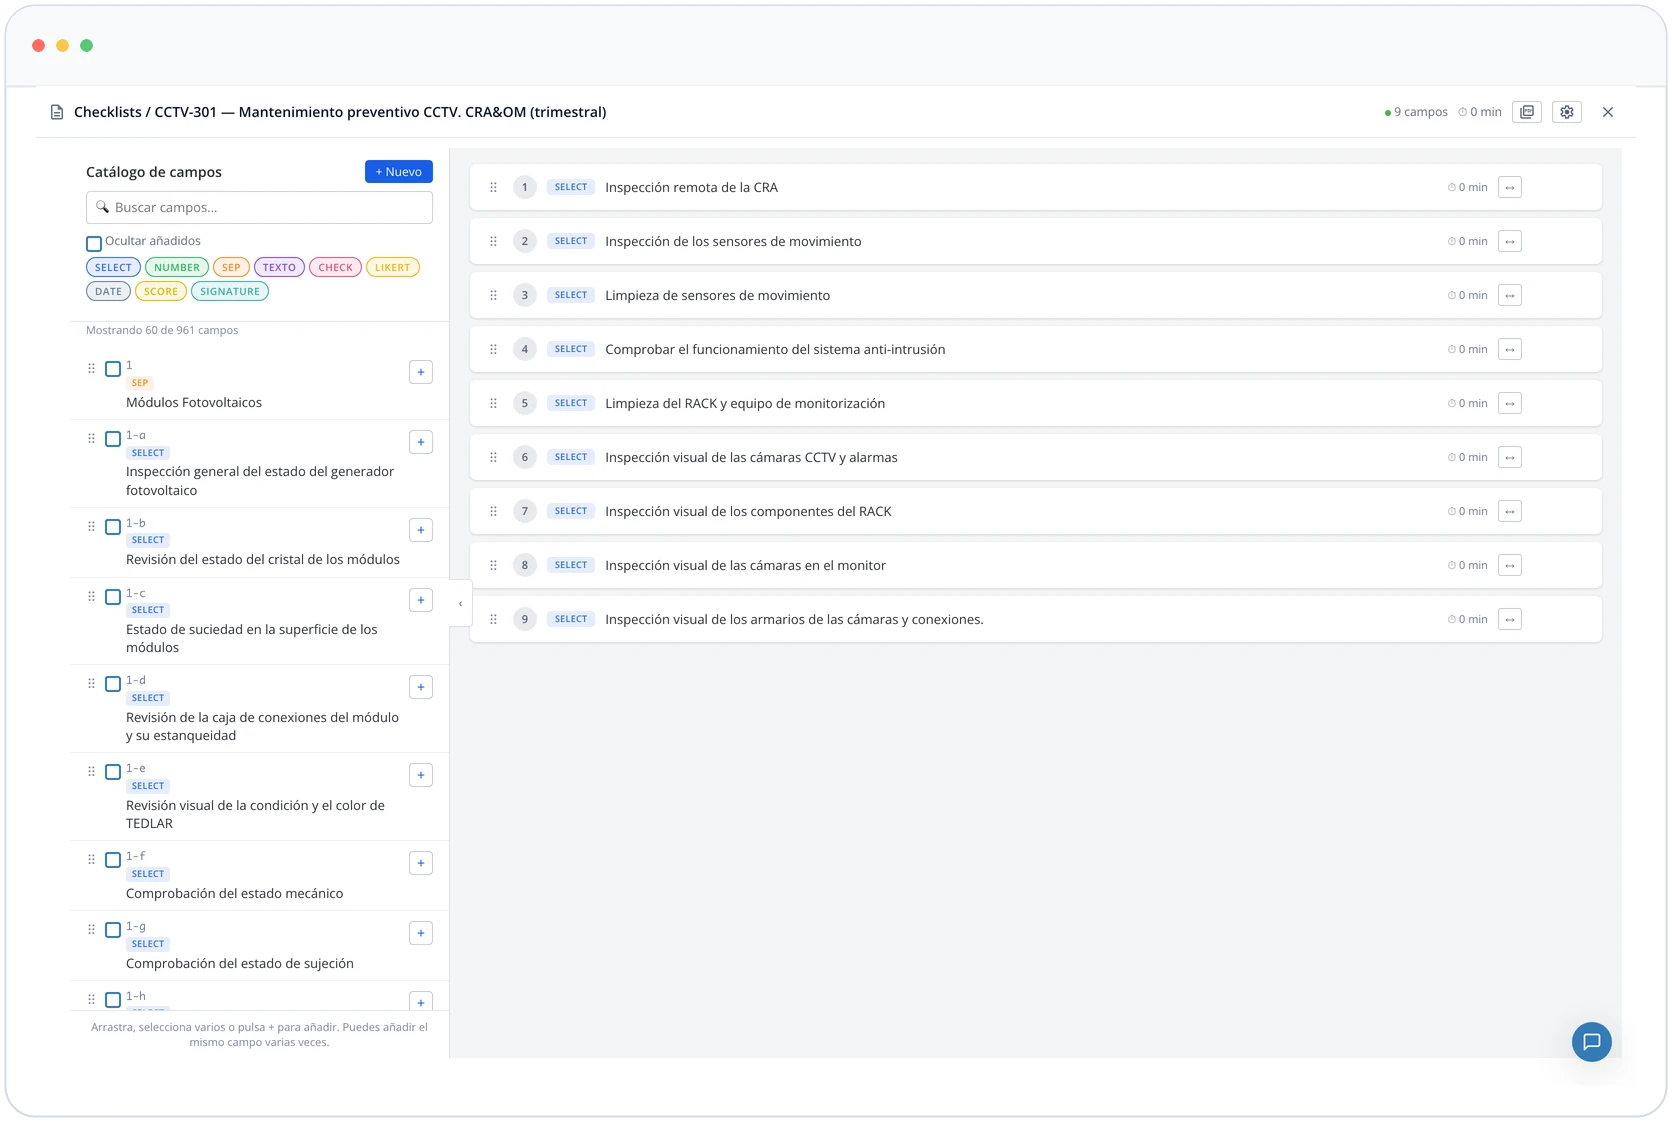Image resolution: width=1672 pixels, height=1122 pixels.
Task: Filter catalog by SCORE chip
Action: (161, 291)
